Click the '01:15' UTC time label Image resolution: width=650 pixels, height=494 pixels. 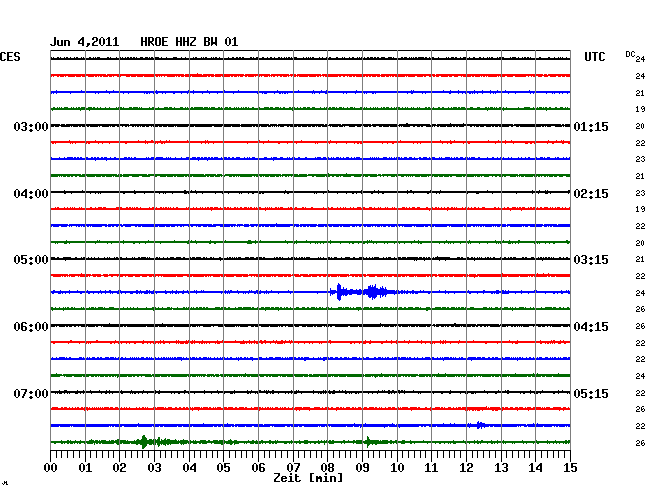(x=591, y=126)
